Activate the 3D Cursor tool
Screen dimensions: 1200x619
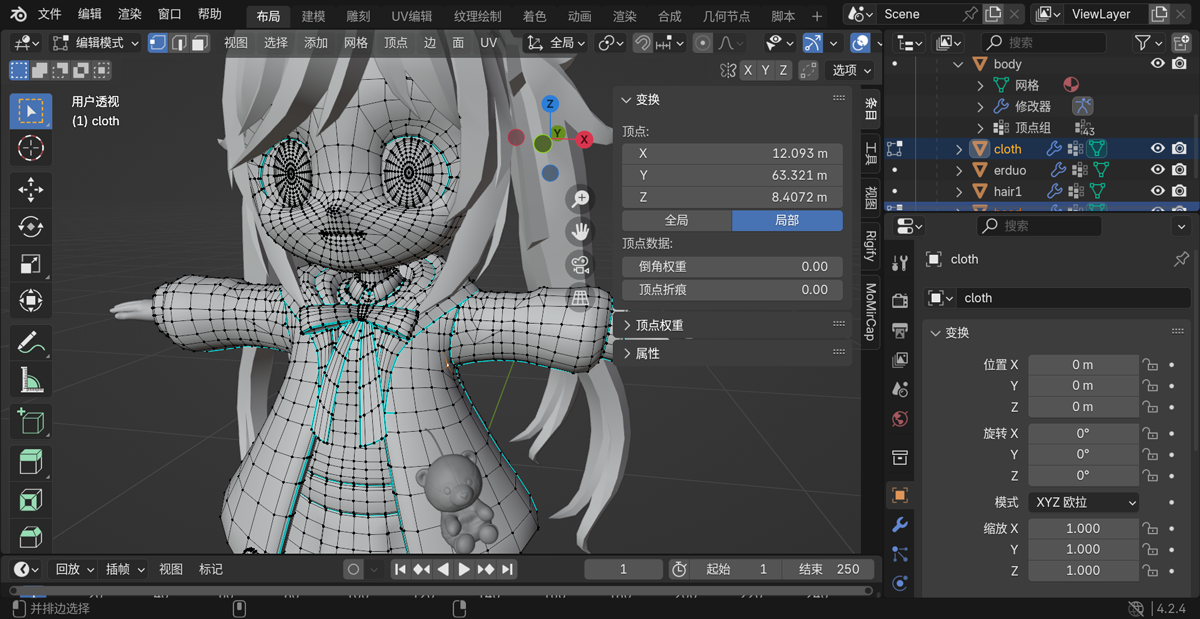pyautogui.click(x=31, y=148)
